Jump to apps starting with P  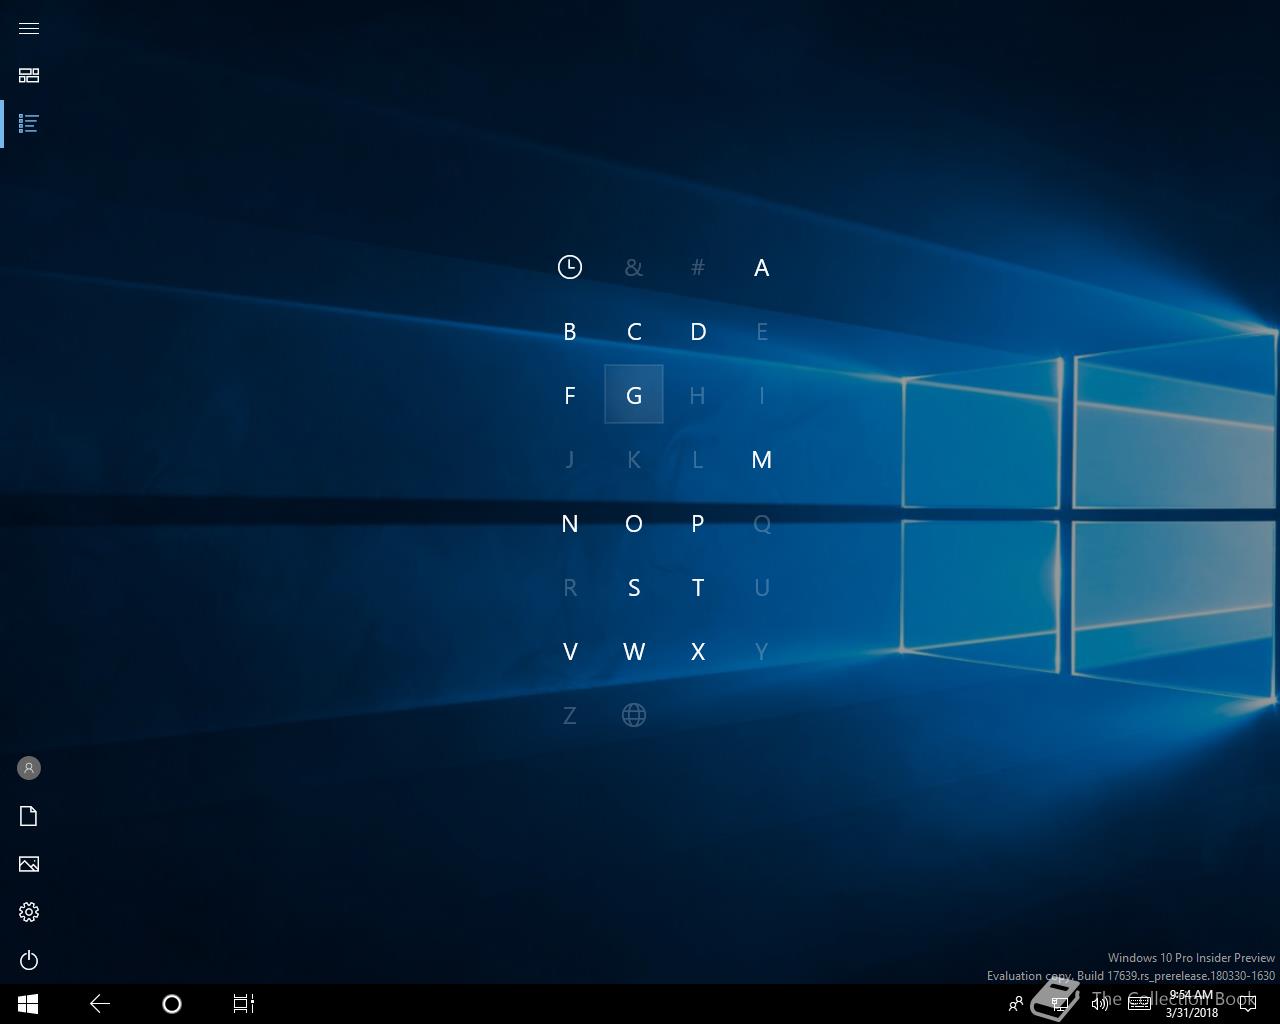698,524
